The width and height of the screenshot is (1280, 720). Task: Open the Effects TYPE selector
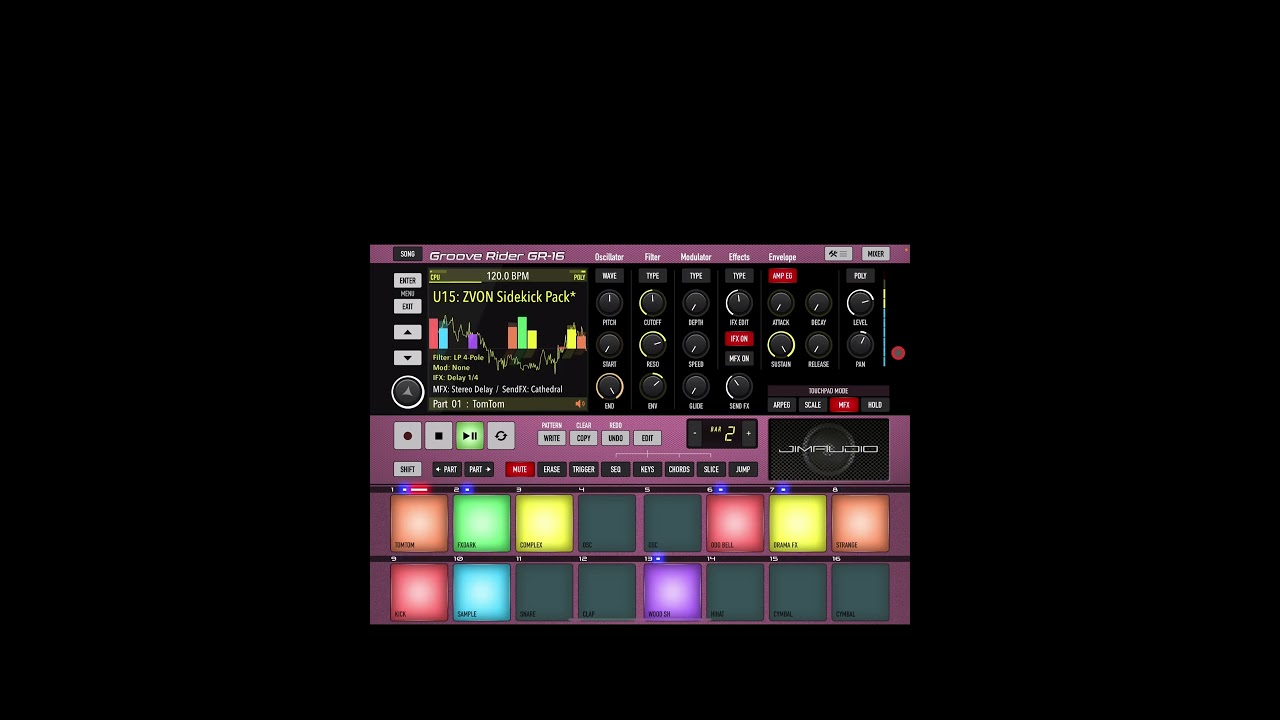(x=739, y=276)
